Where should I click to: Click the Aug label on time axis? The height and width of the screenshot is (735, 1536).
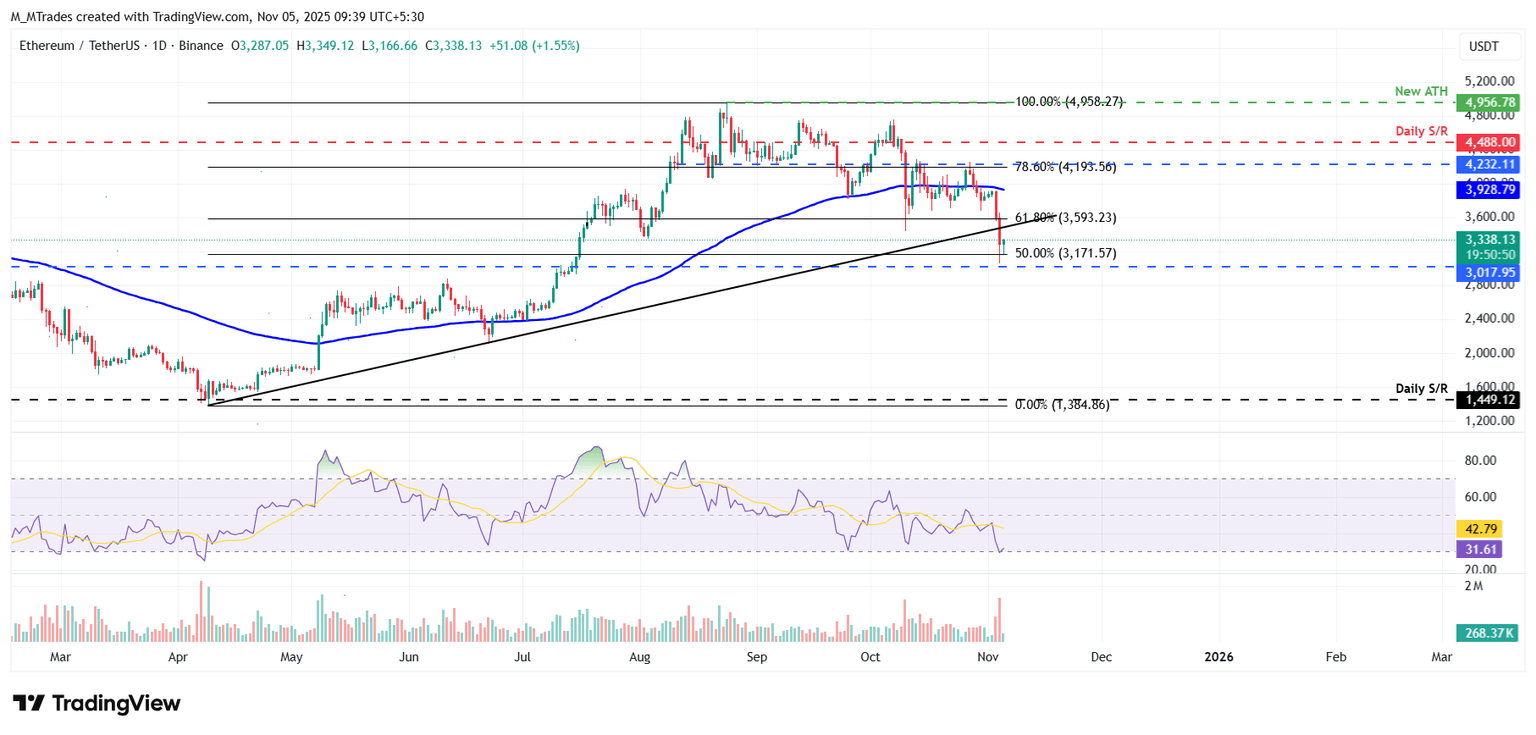click(641, 657)
